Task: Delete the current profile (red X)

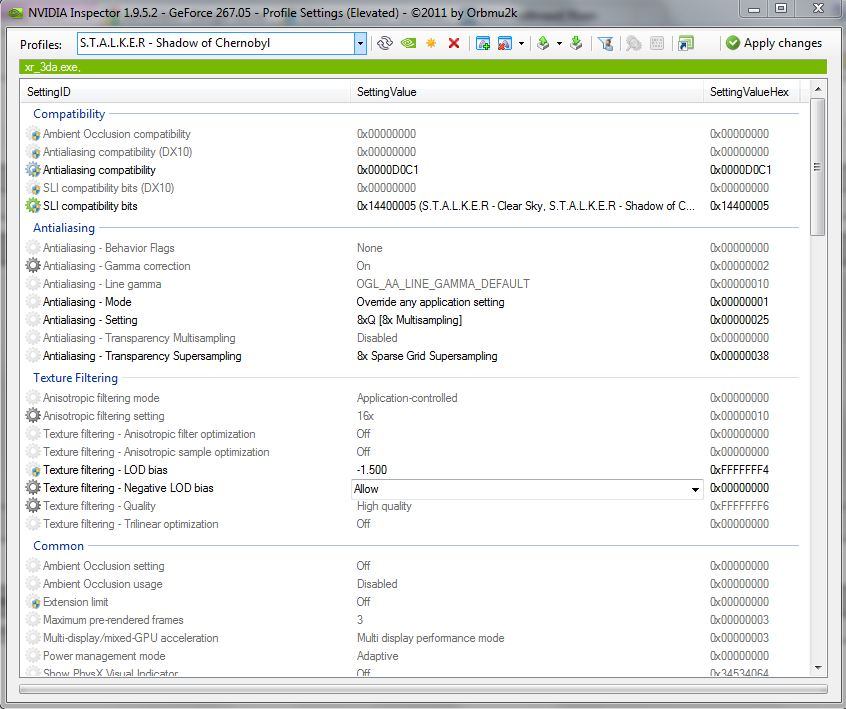Action: pos(454,43)
